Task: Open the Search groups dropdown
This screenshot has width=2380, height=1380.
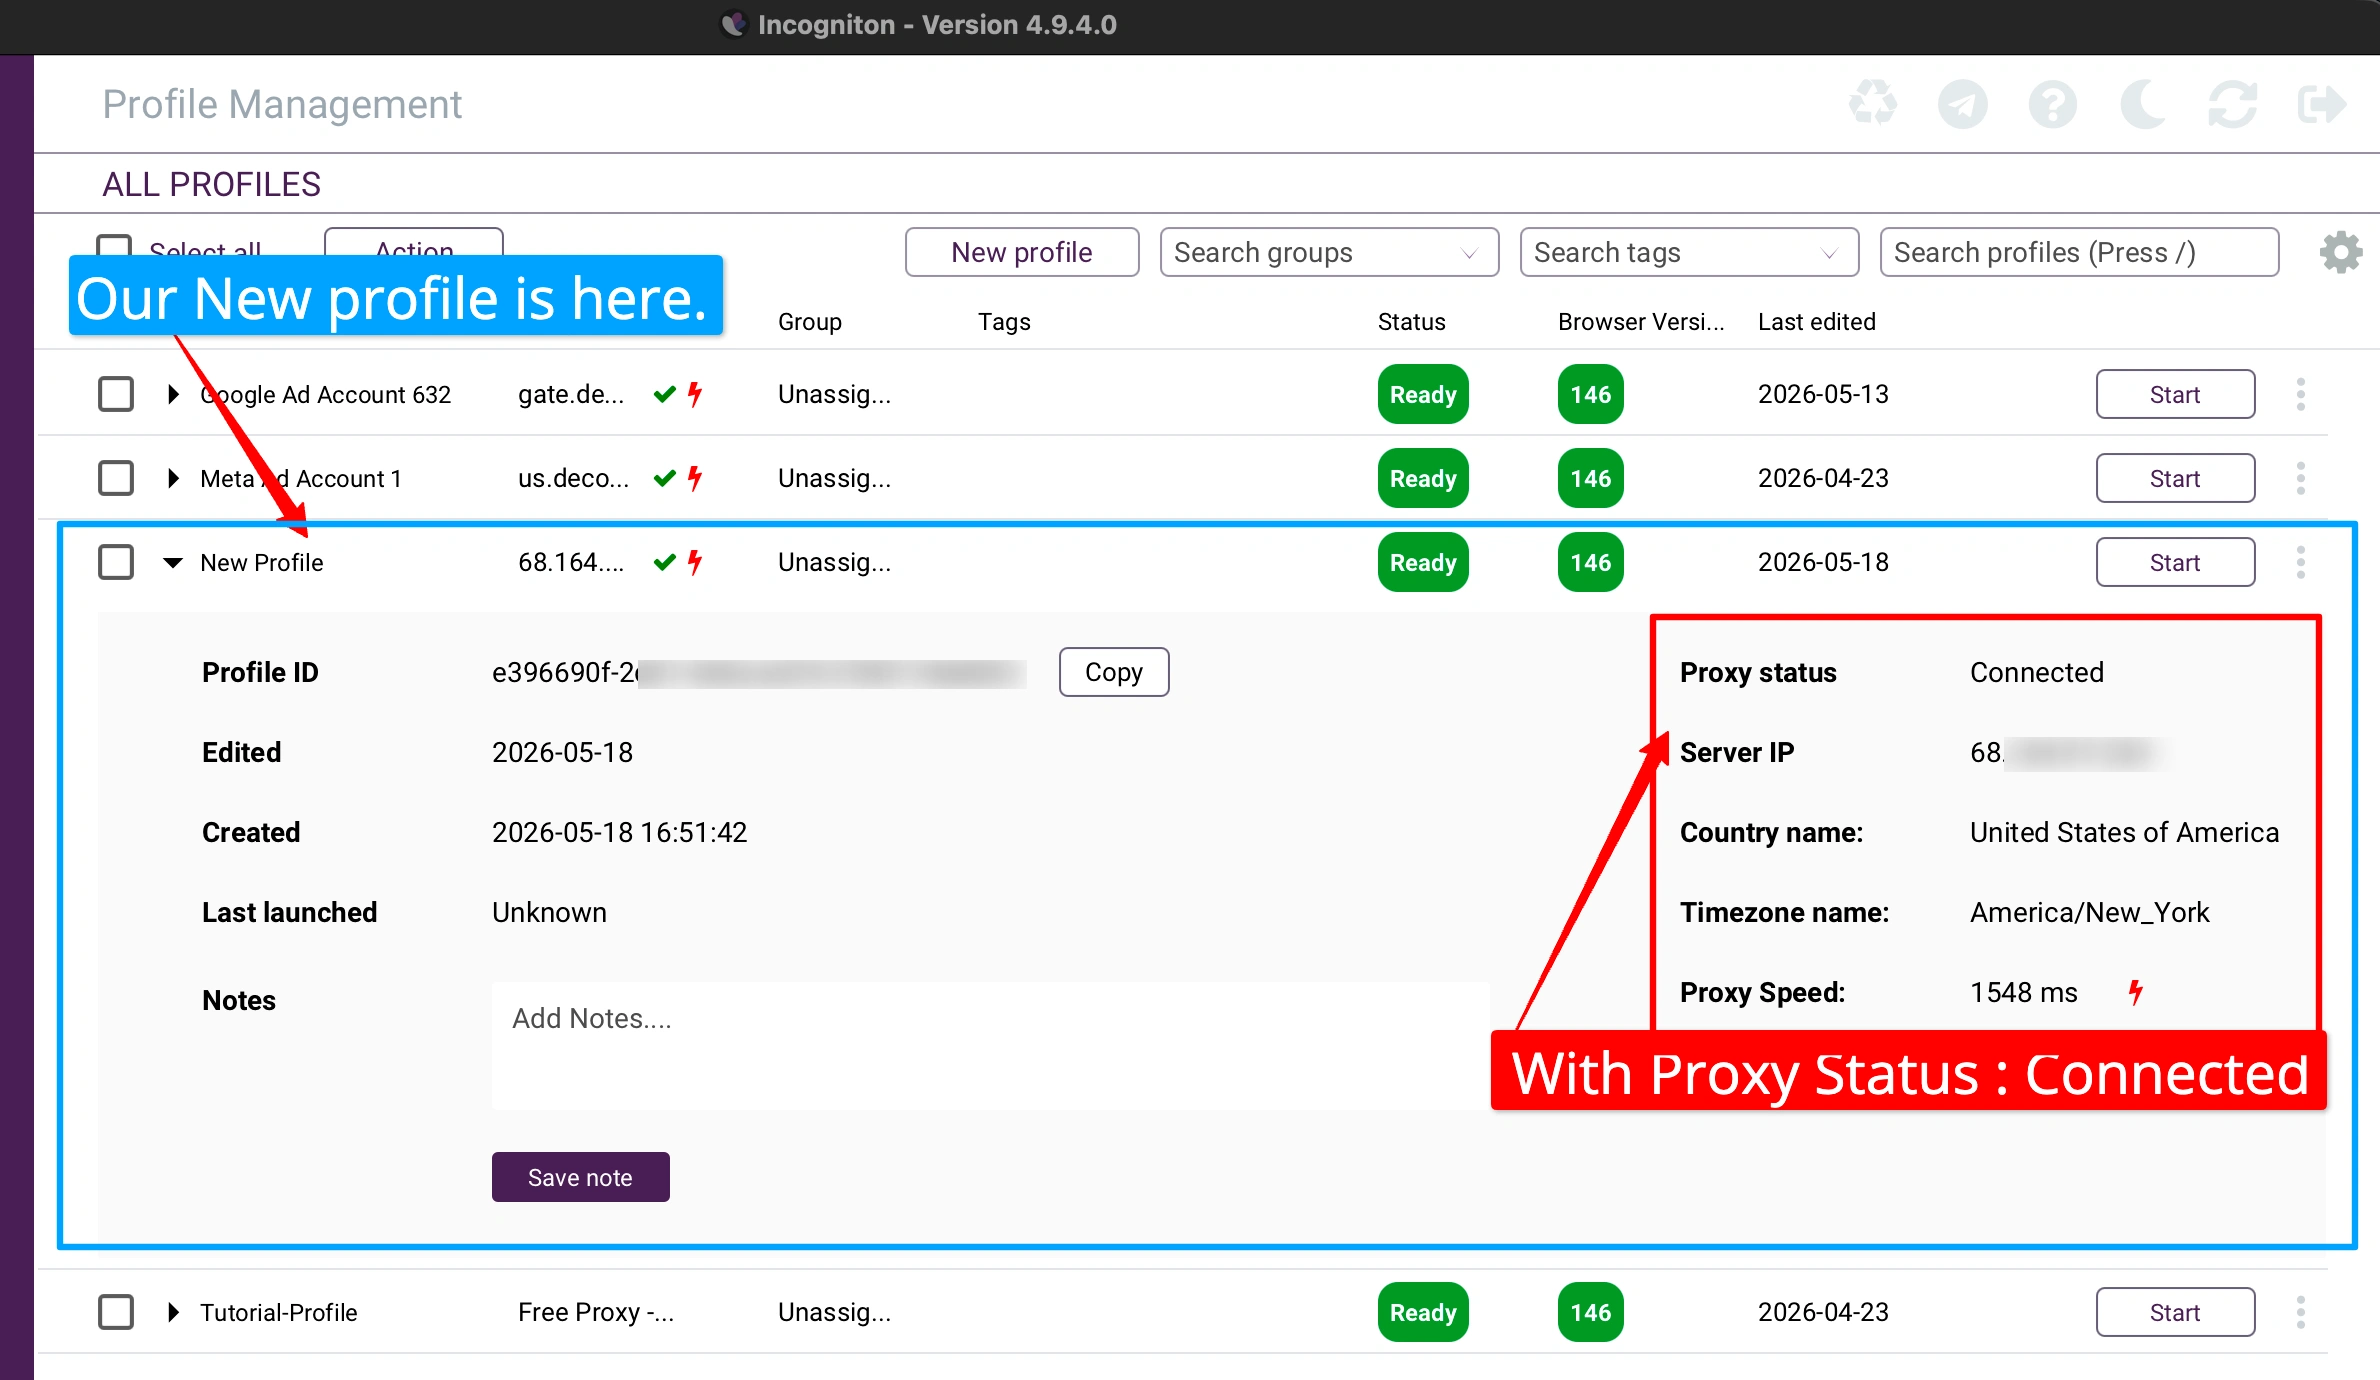Action: click(x=1329, y=252)
